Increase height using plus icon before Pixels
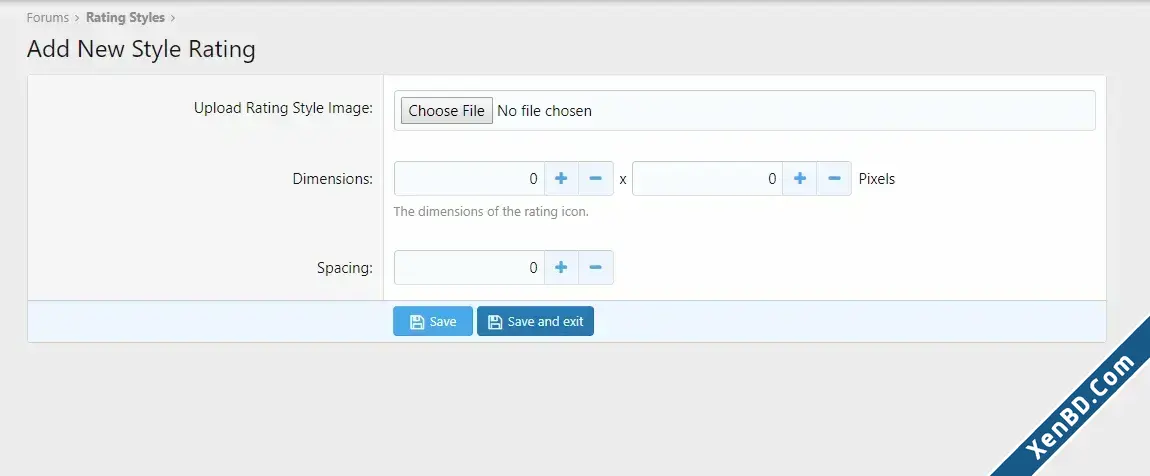The image size is (1150, 476). coord(799,178)
